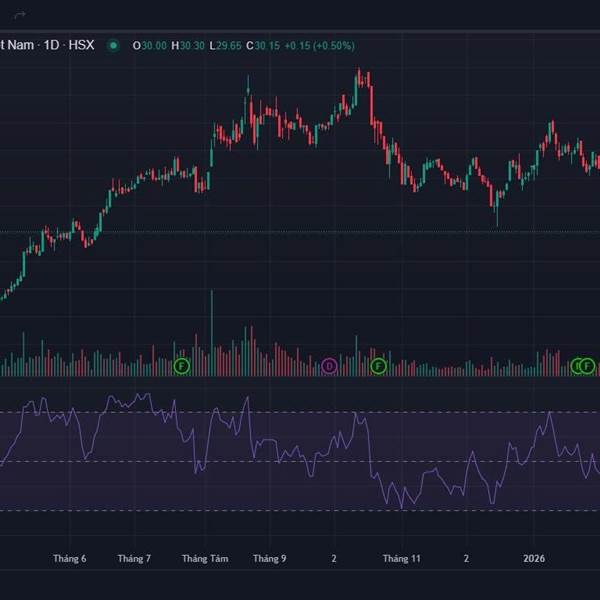Open the purple D dividend marker
This screenshot has height=600, width=600.
(330, 366)
